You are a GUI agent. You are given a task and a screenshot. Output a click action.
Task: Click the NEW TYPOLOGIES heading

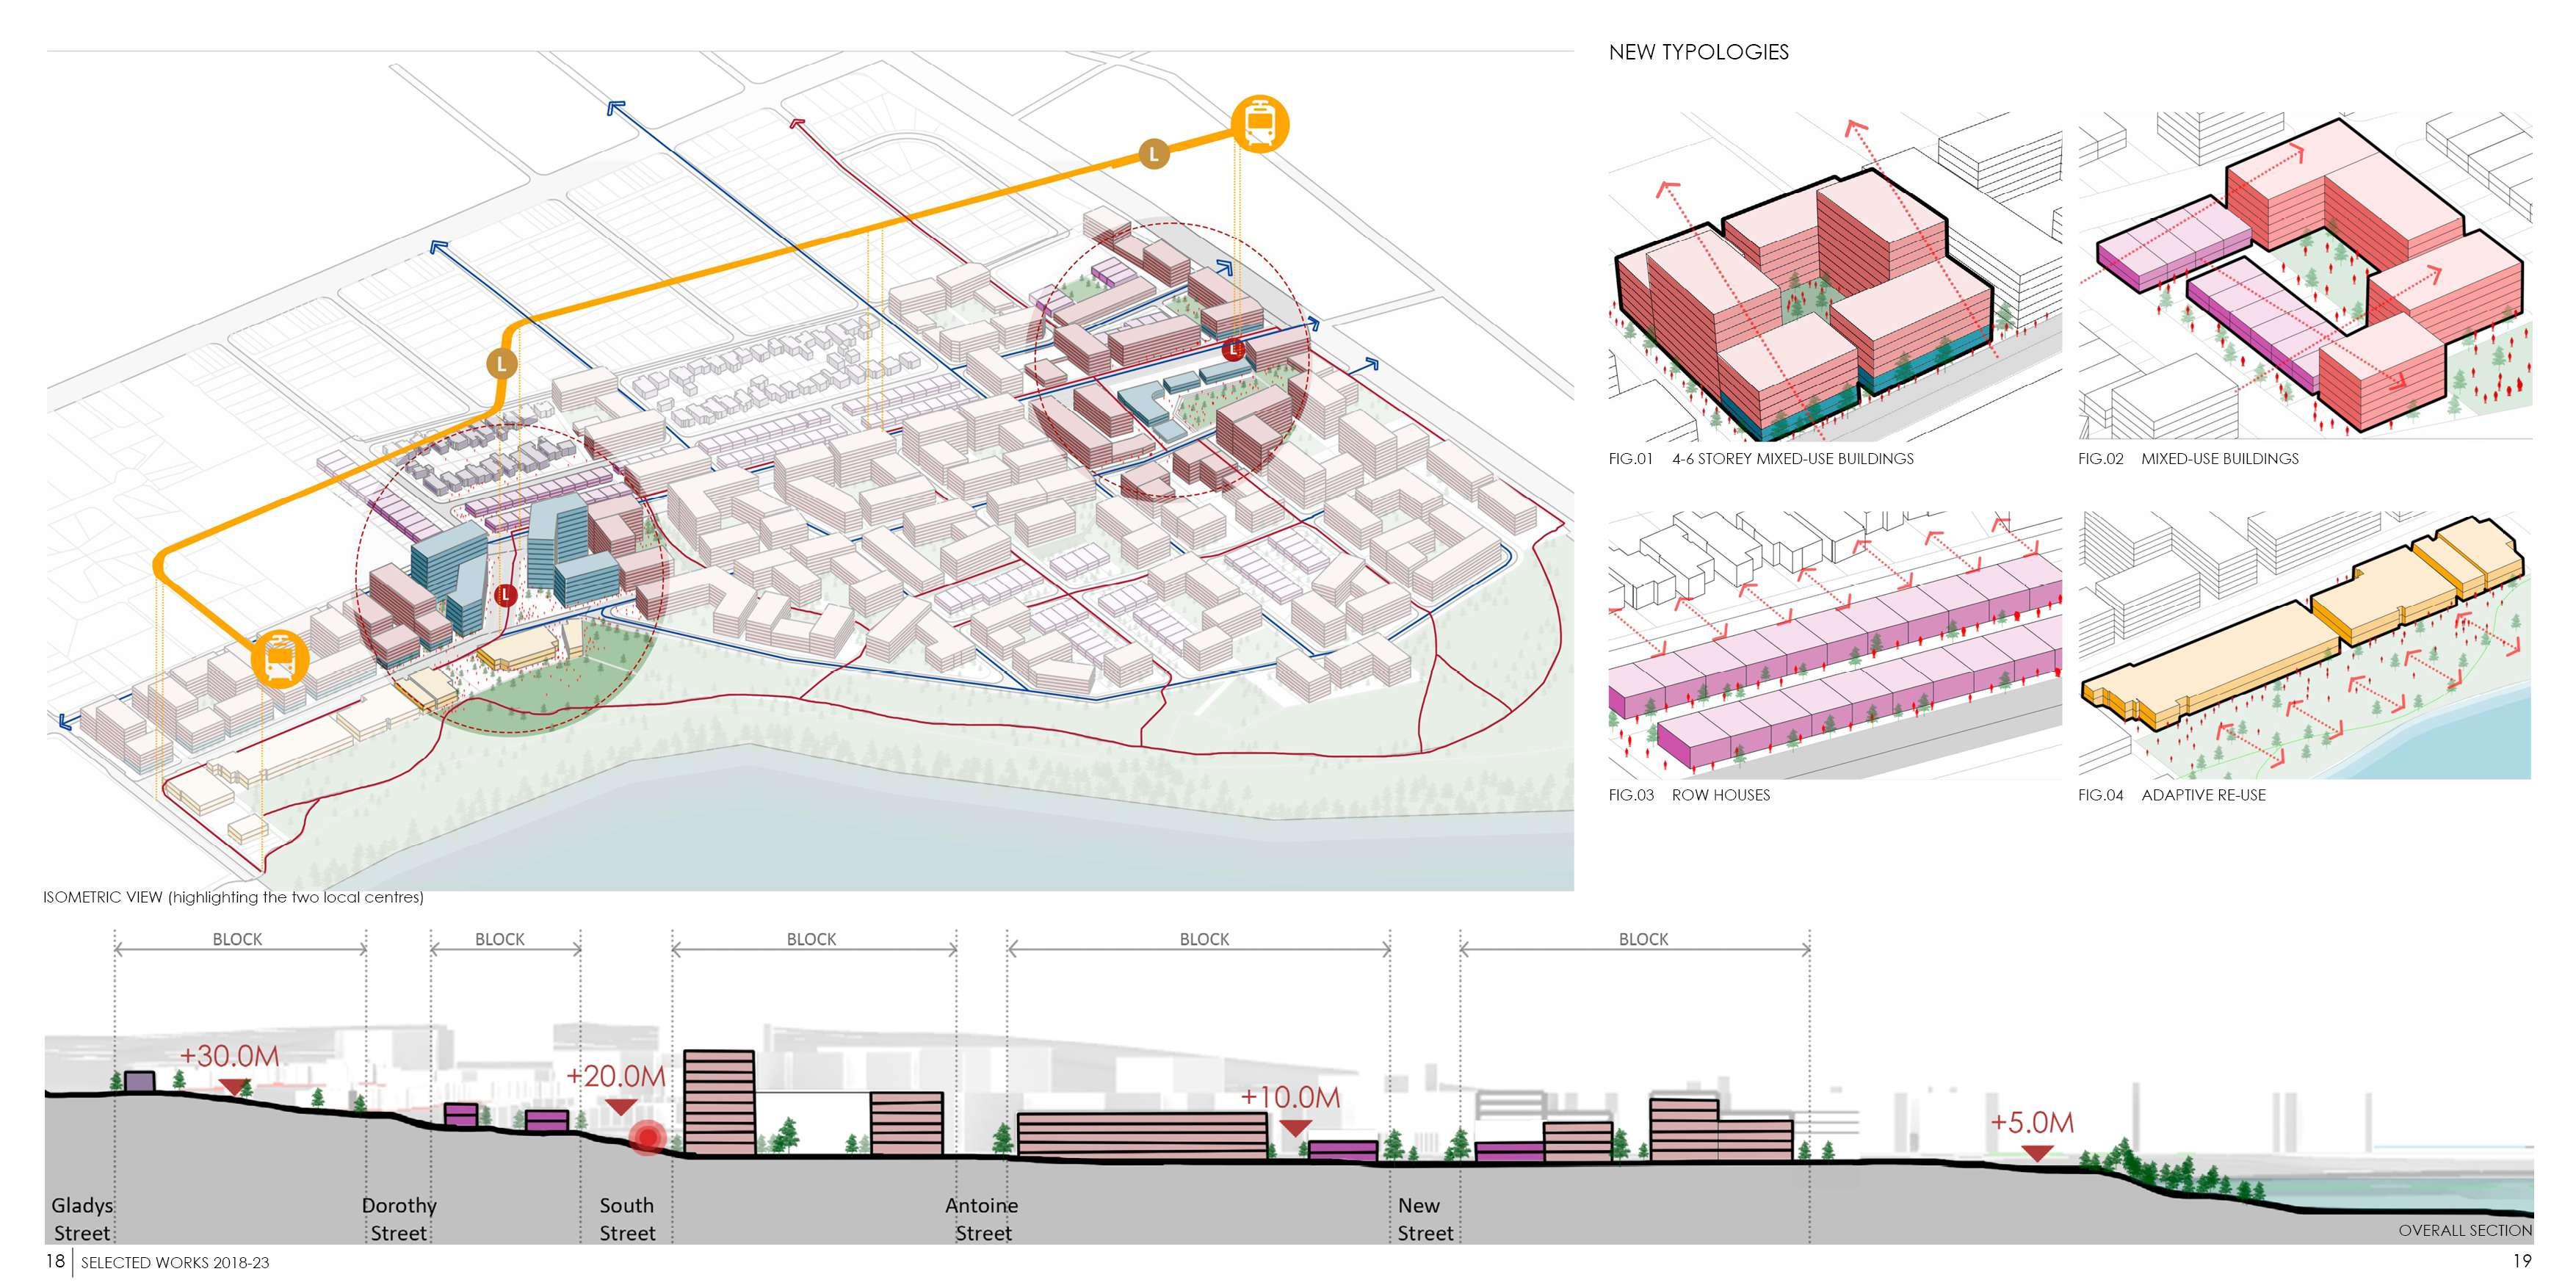tap(1698, 52)
